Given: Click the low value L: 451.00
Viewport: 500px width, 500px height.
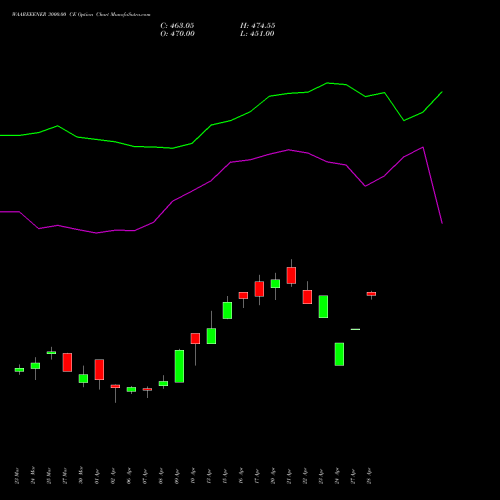Looking at the screenshot, I should pos(257,34).
